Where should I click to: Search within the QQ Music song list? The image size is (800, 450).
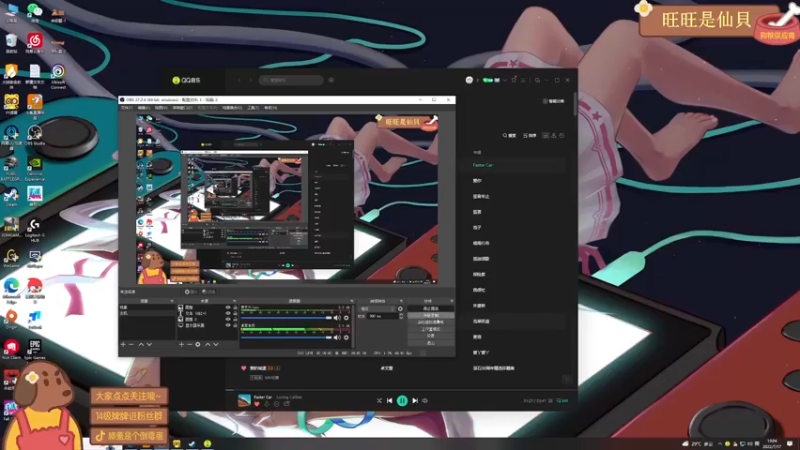[509, 135]
